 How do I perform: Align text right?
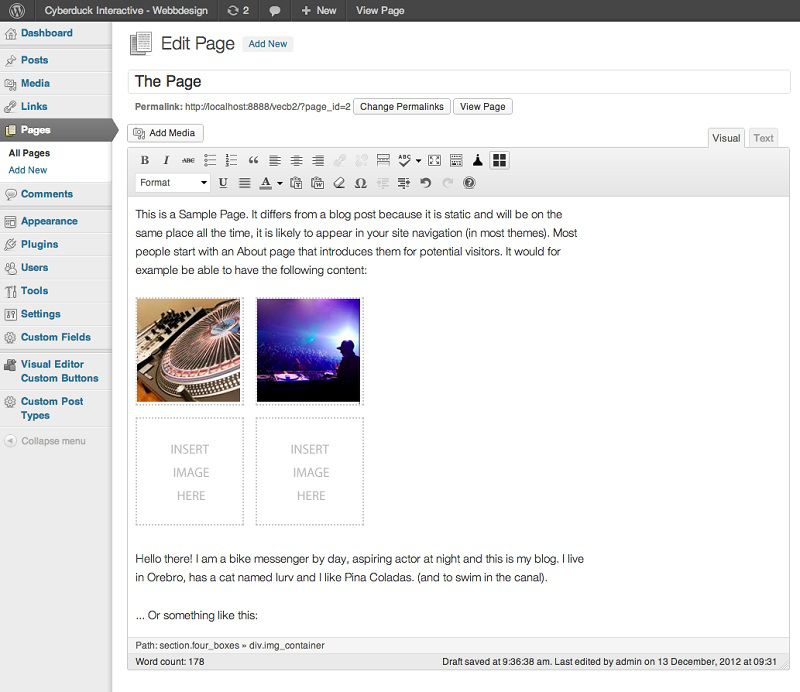[x=318, y=160]
